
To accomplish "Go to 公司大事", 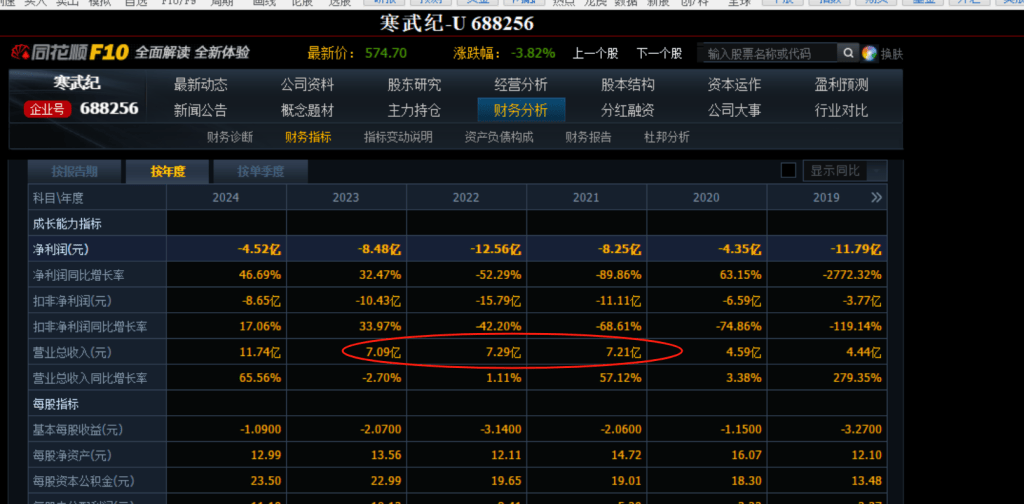I will [735, 110].
